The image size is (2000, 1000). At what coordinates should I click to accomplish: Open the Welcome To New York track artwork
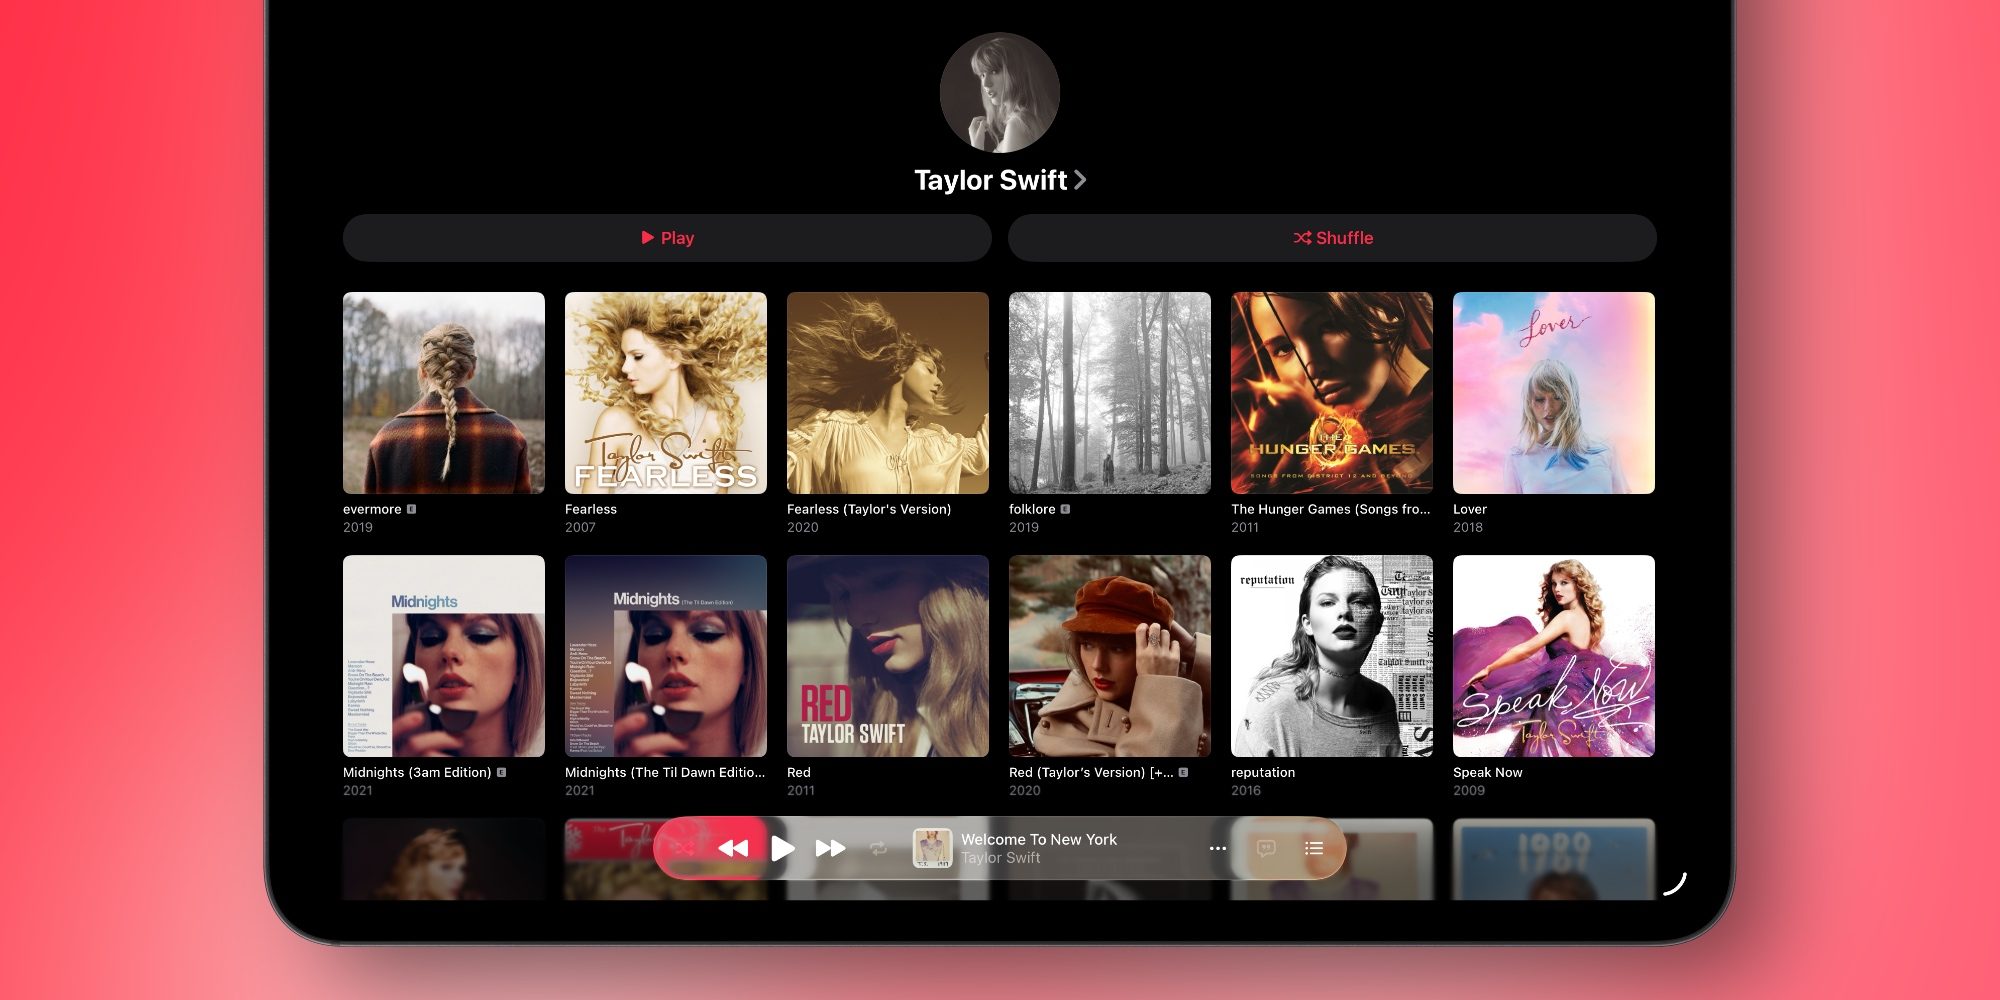pyautogui.click(x=932, y=848)
